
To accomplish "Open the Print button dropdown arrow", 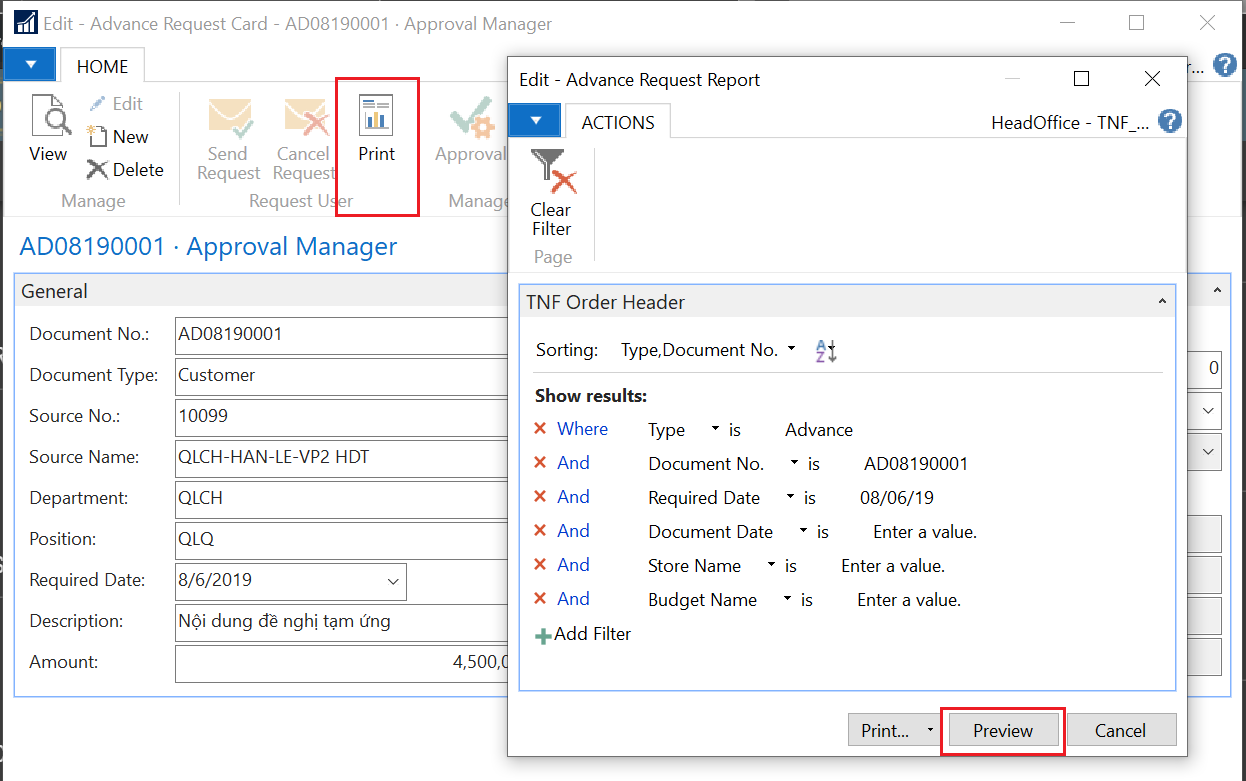I will coord(930,731).
